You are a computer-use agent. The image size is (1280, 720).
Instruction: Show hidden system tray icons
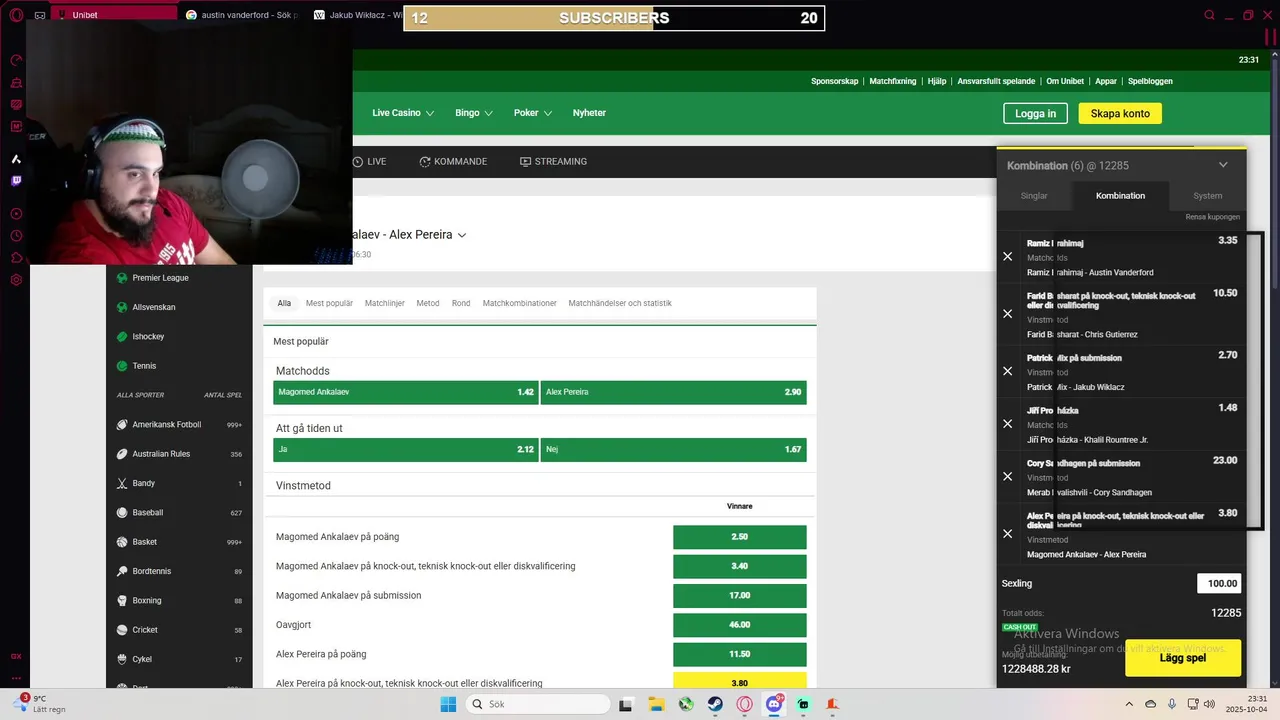click(x=1129, y=704)
